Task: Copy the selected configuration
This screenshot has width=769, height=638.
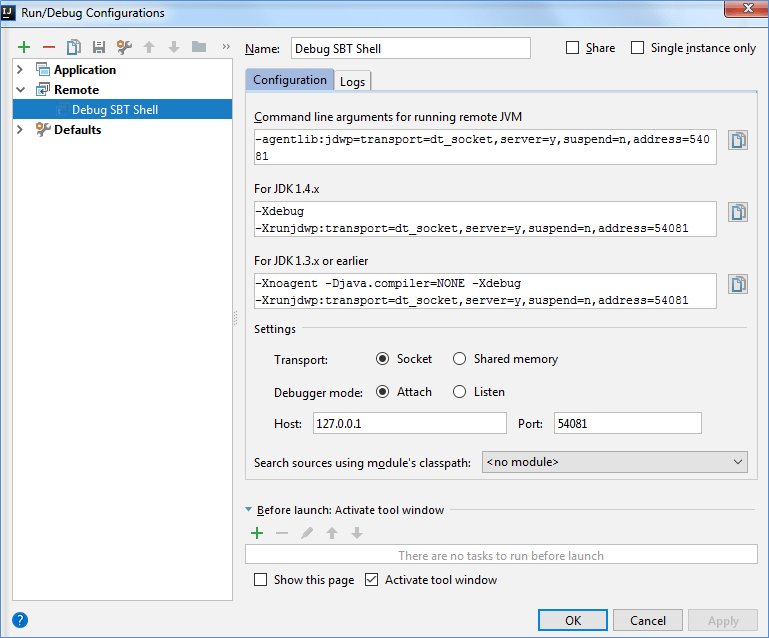Action: click(x=74, y=47)
